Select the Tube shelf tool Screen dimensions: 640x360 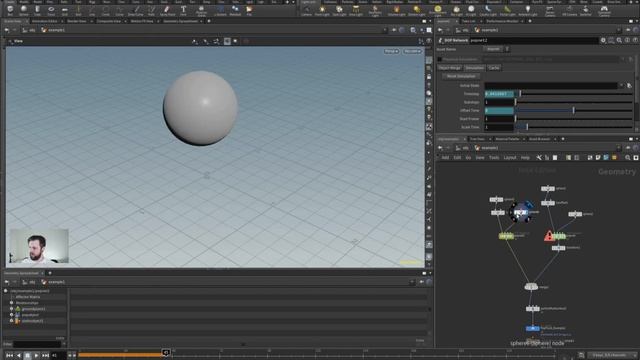tap(37, 10)
